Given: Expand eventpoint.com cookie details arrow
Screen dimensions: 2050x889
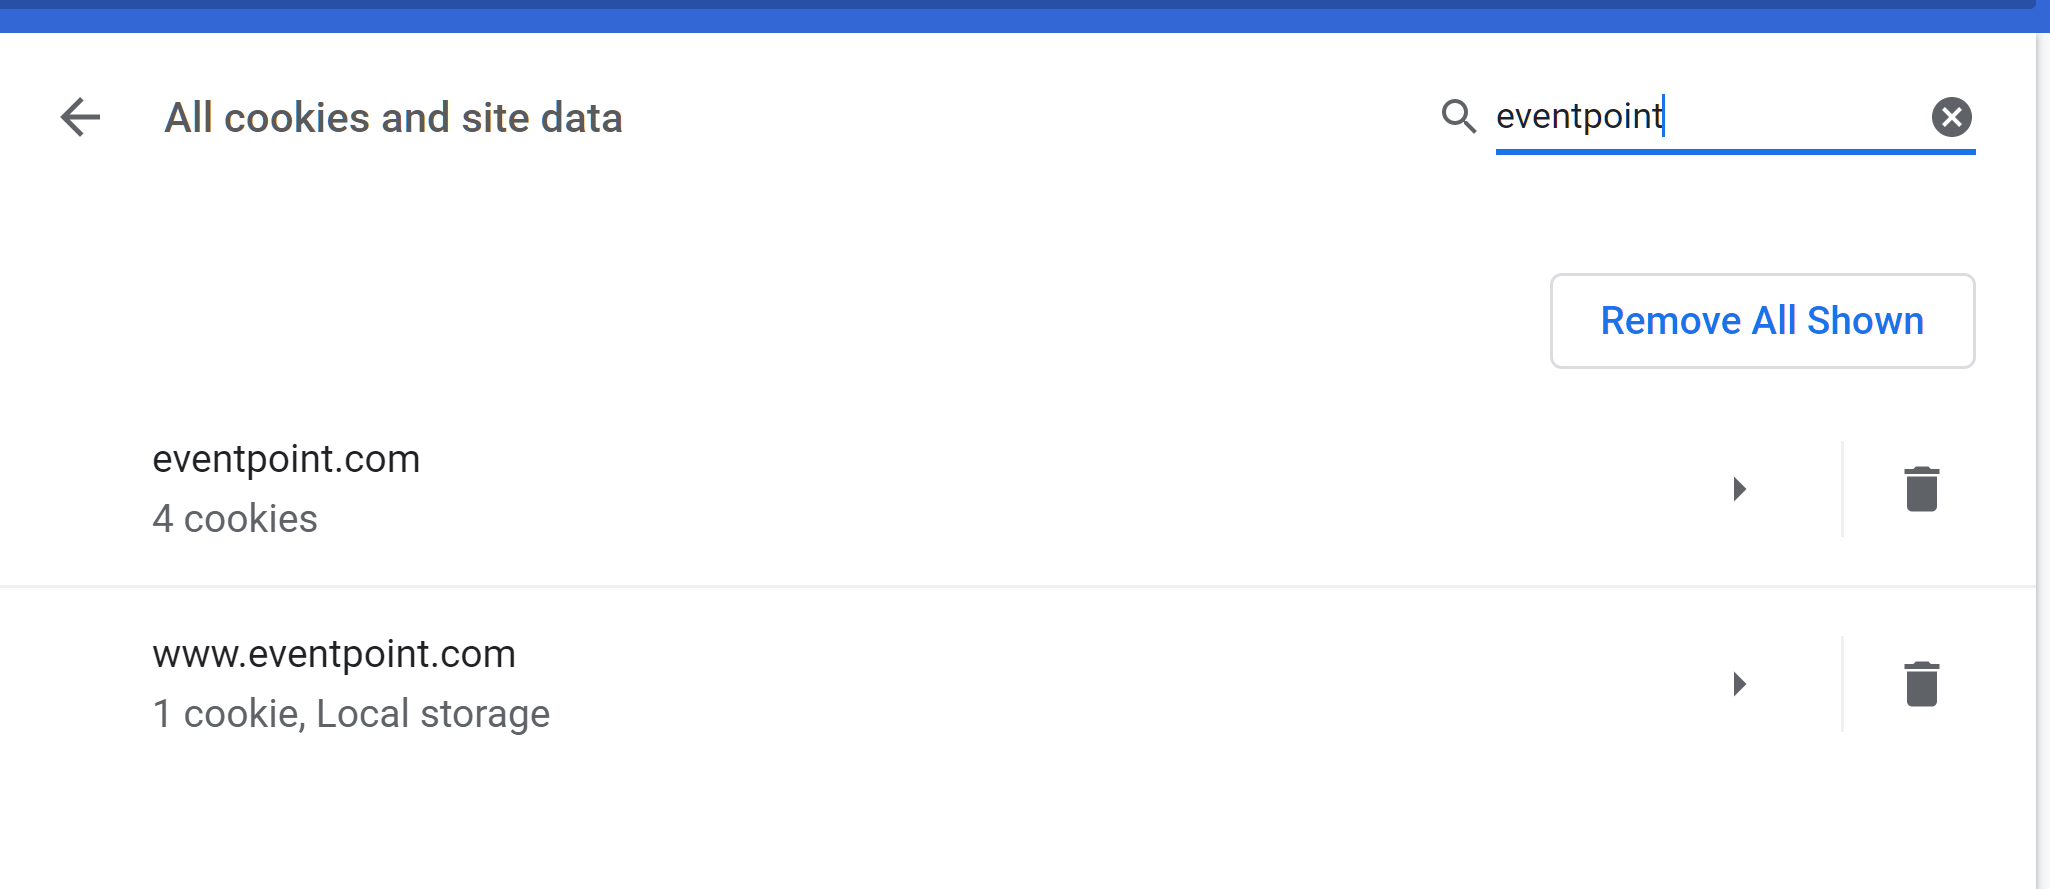Looking at the screenshot, I should [x=1739, y=489].
